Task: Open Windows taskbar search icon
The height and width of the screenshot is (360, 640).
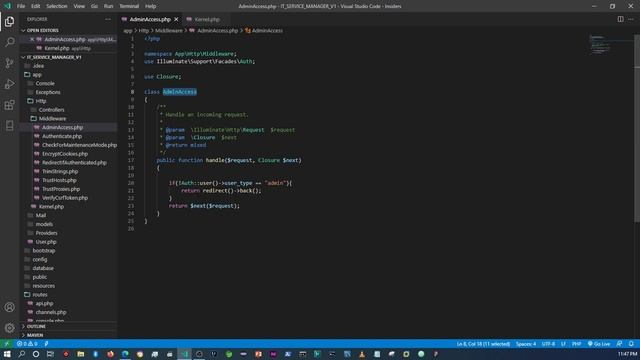Action: point(22,354)
